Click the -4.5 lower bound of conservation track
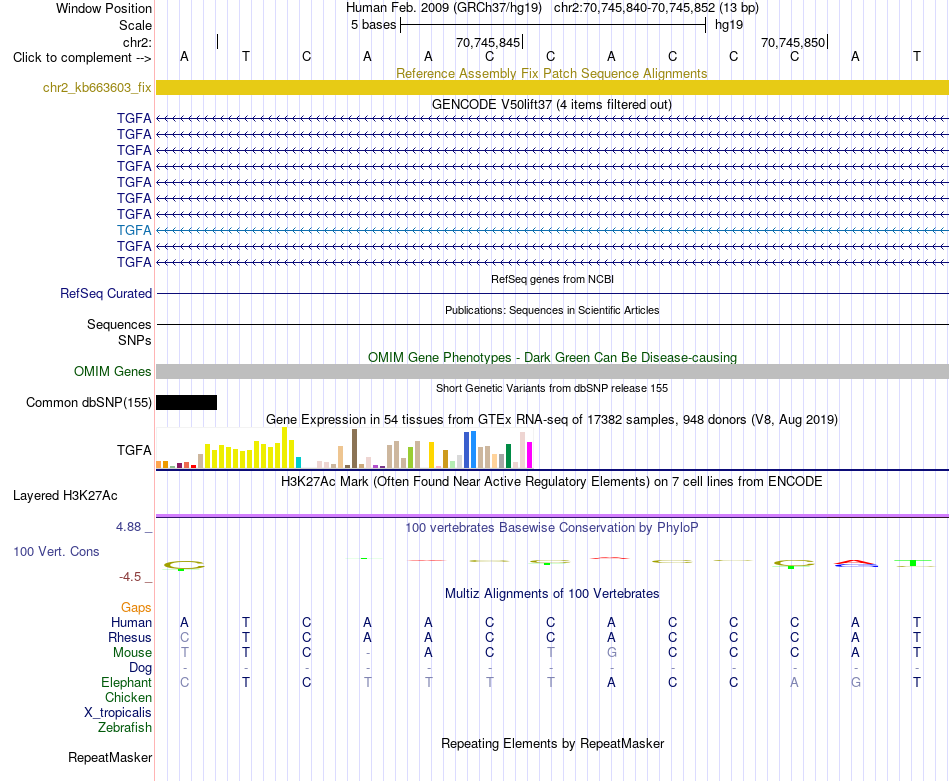The height and width of the screenshot is (781, 950). pos(130,577)
